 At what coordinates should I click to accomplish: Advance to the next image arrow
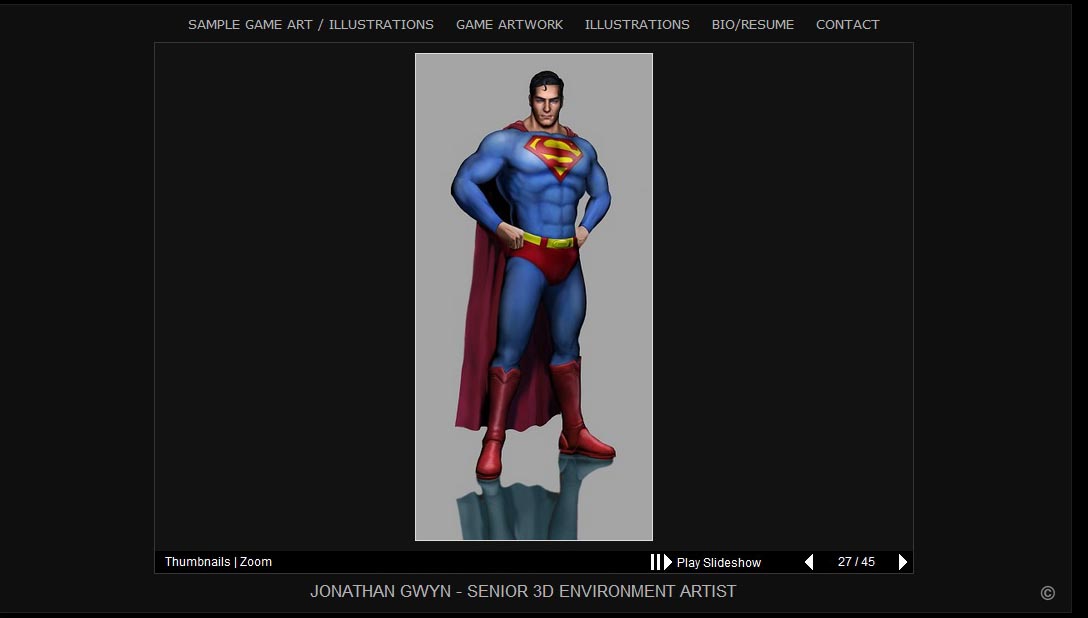pyautogui.click(x=902, y=562)
